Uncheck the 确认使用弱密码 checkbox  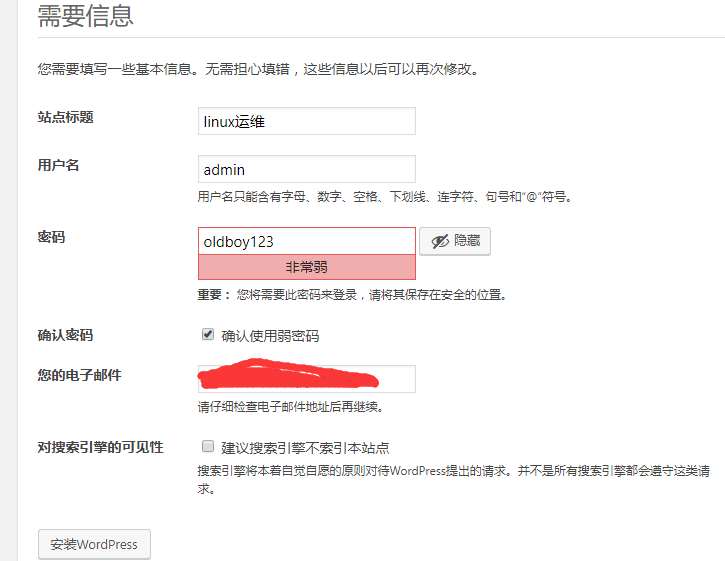208,335
